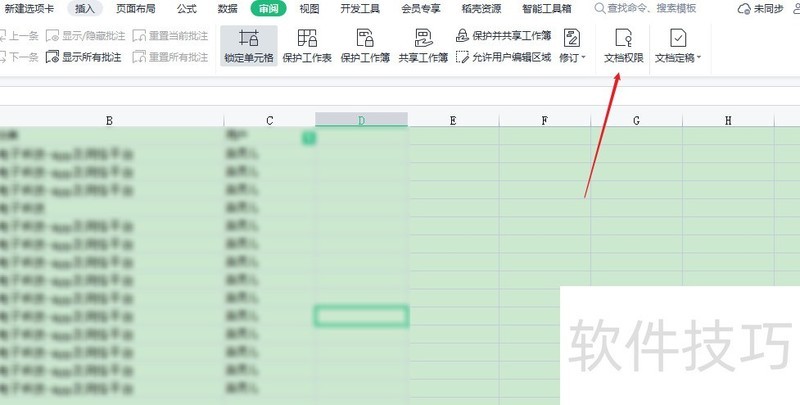
Task: Select column D header
Action: (361, 120)
